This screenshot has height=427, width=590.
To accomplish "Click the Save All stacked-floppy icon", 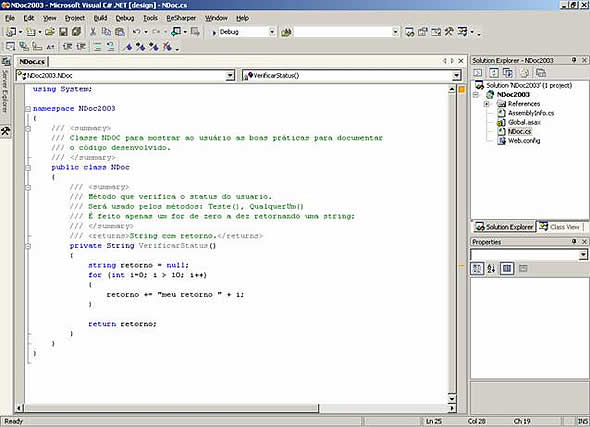I will (76, 32).
